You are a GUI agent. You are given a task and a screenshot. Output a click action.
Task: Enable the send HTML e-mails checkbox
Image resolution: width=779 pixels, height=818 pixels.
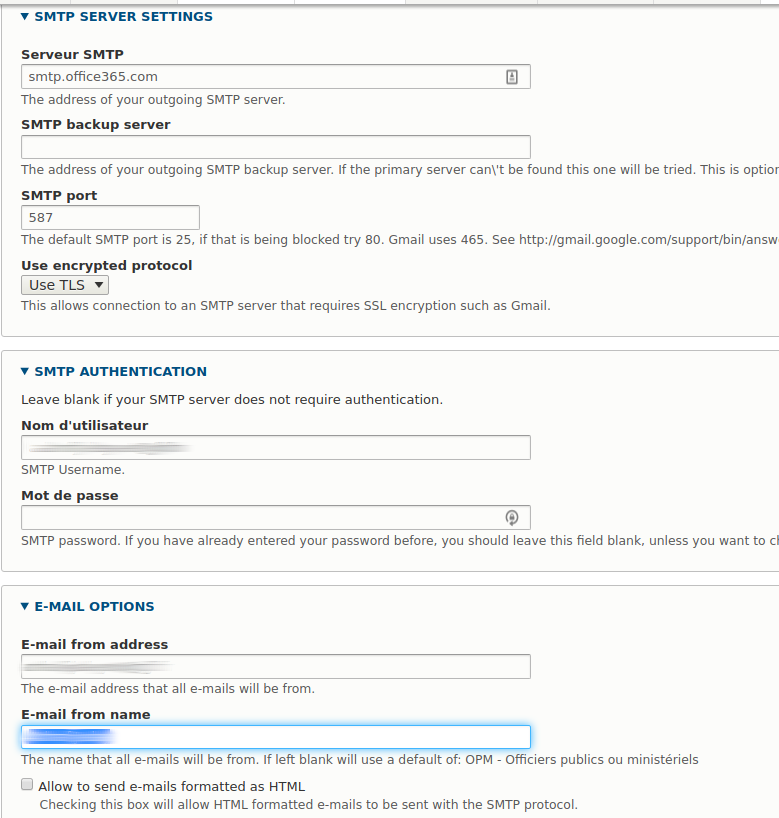[x=28, y=785]
